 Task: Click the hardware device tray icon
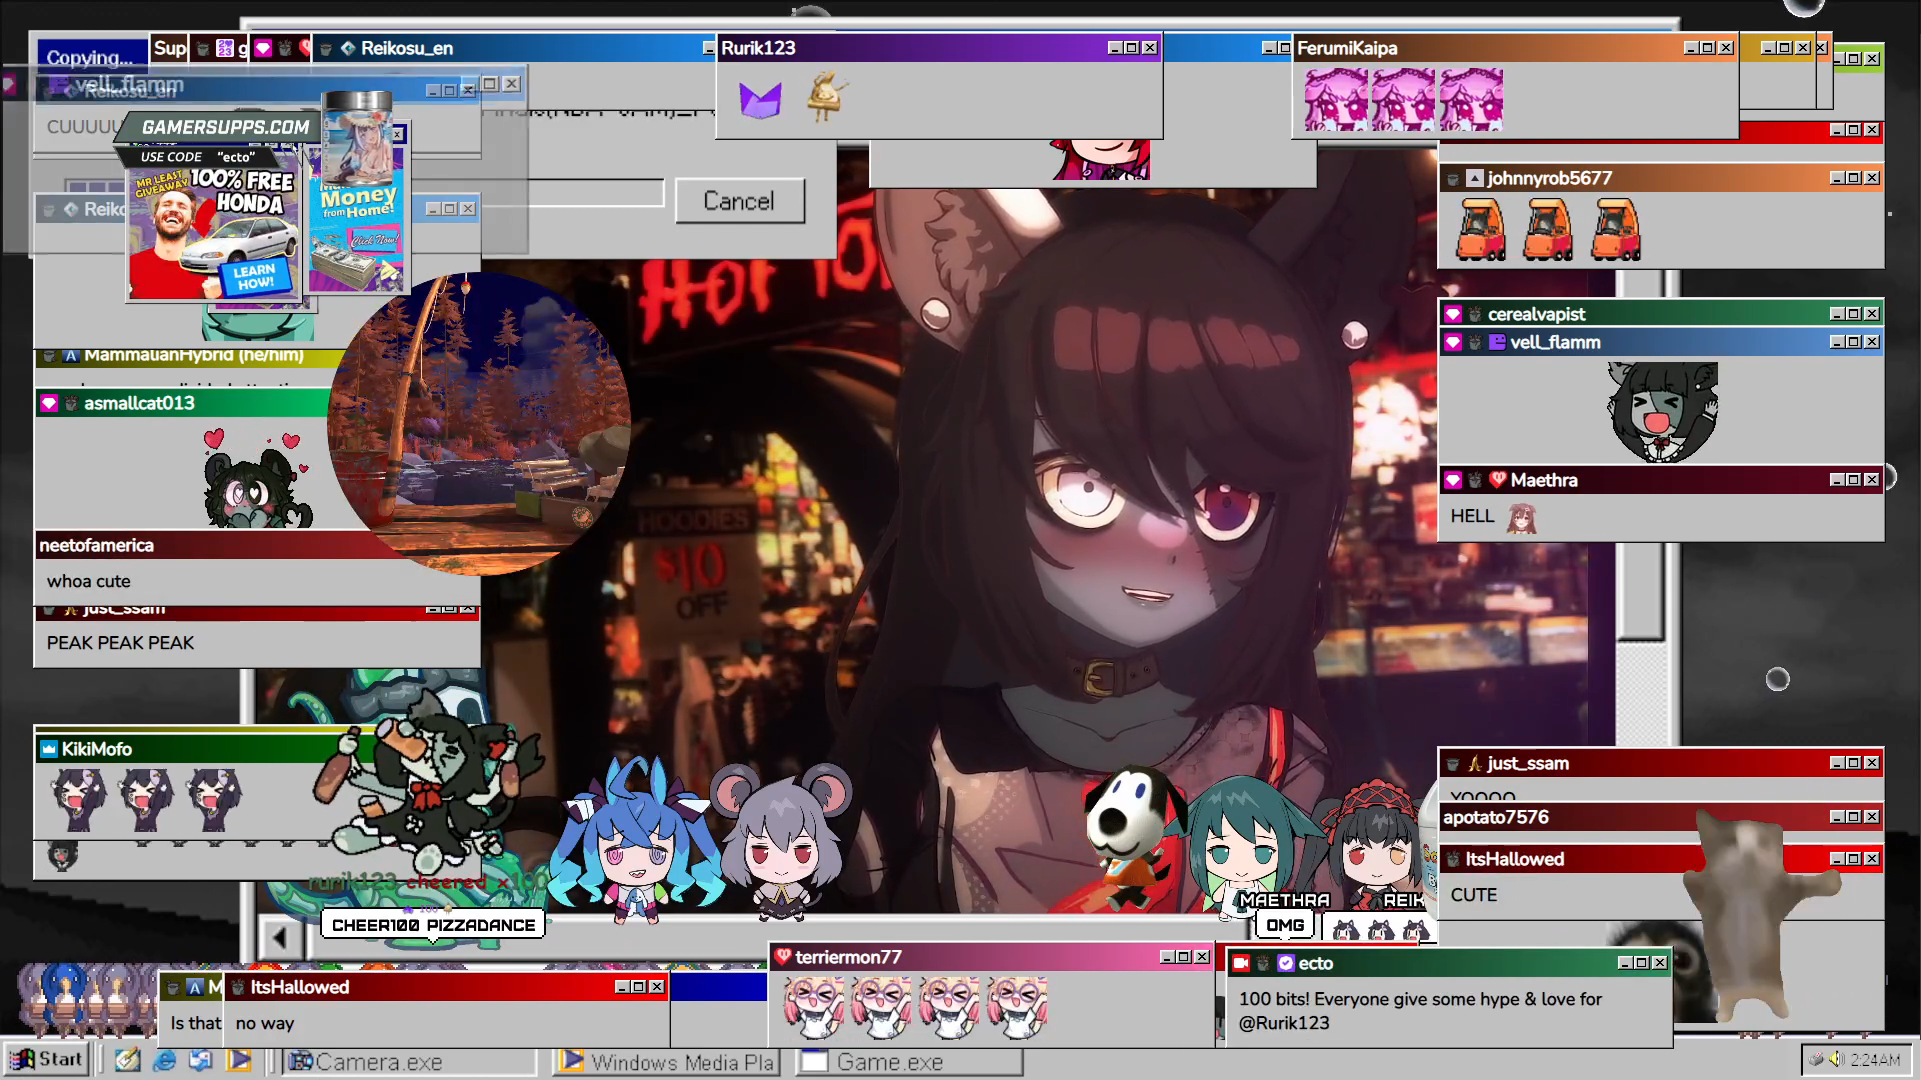tap(1816, 1059)
